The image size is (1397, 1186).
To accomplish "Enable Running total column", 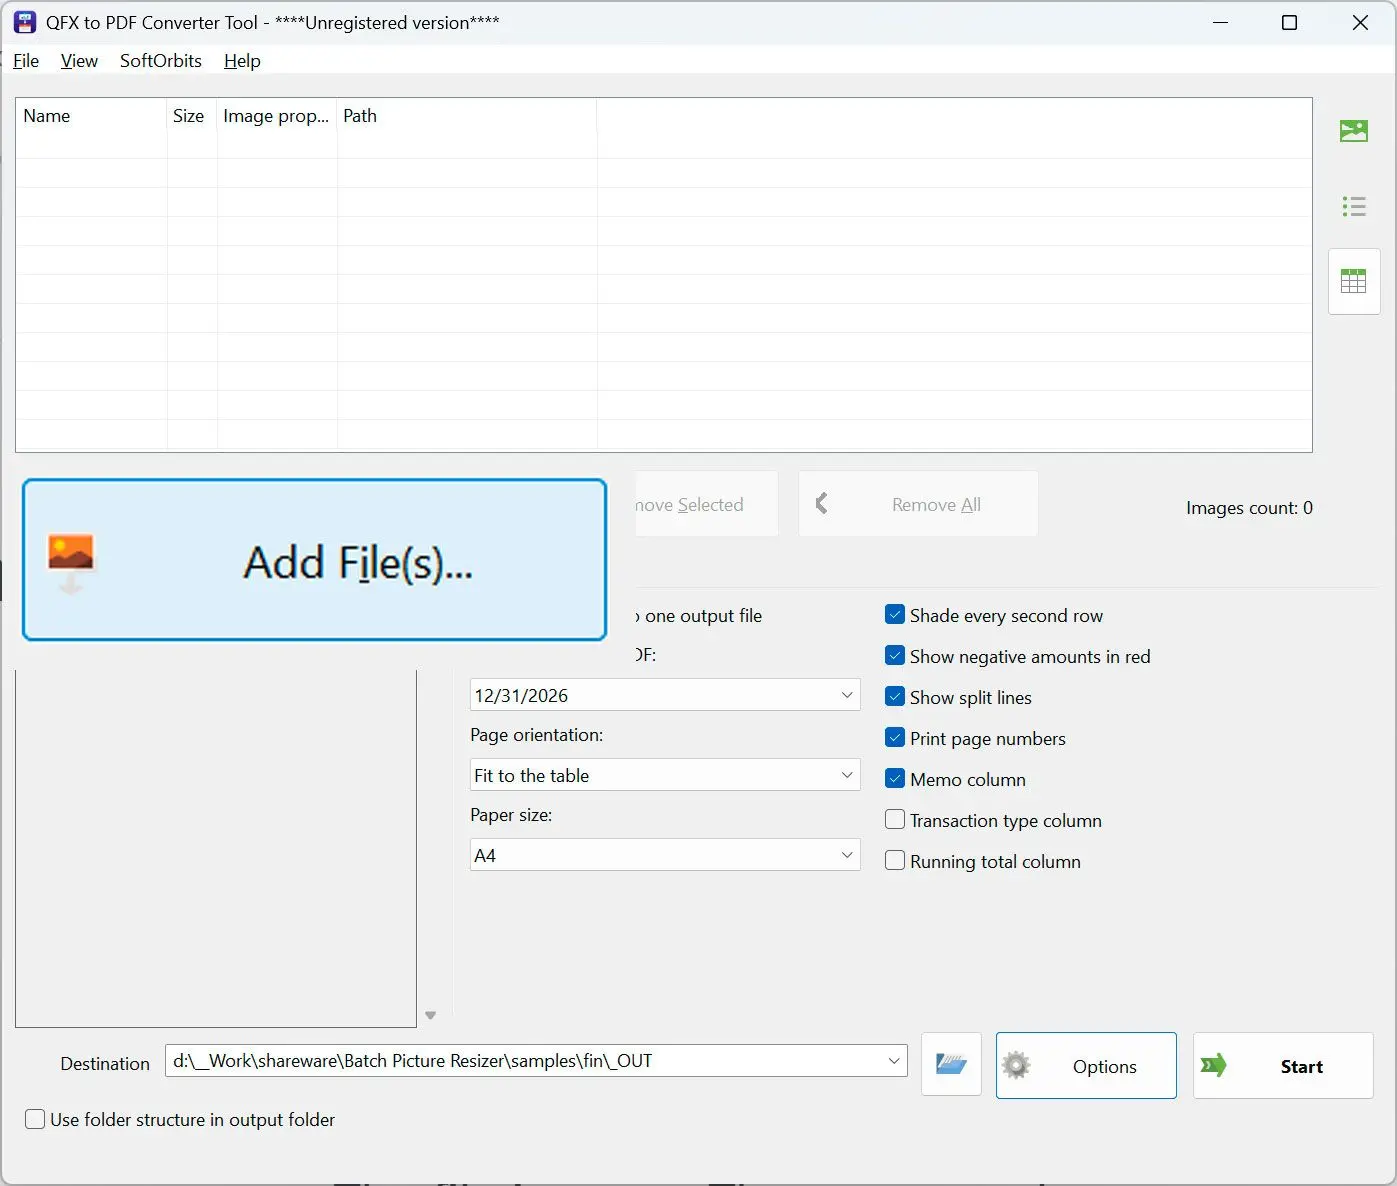I will pyautogui.click(x=895, y=861).
